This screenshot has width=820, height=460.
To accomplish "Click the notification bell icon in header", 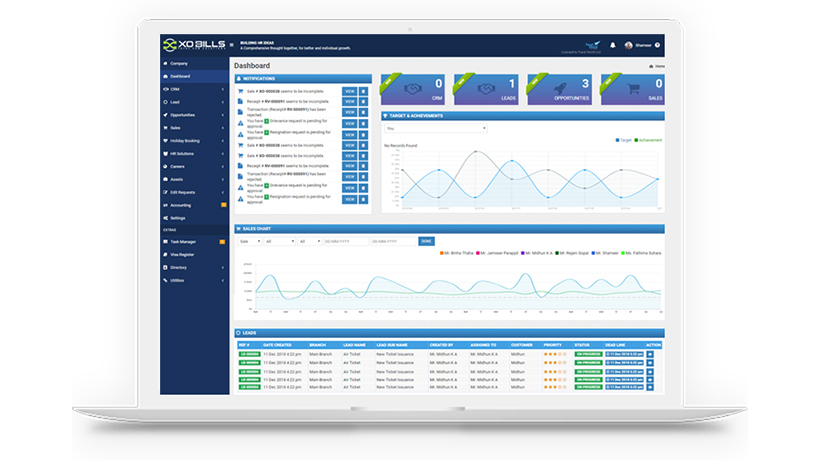I will [x=613, y=45].
